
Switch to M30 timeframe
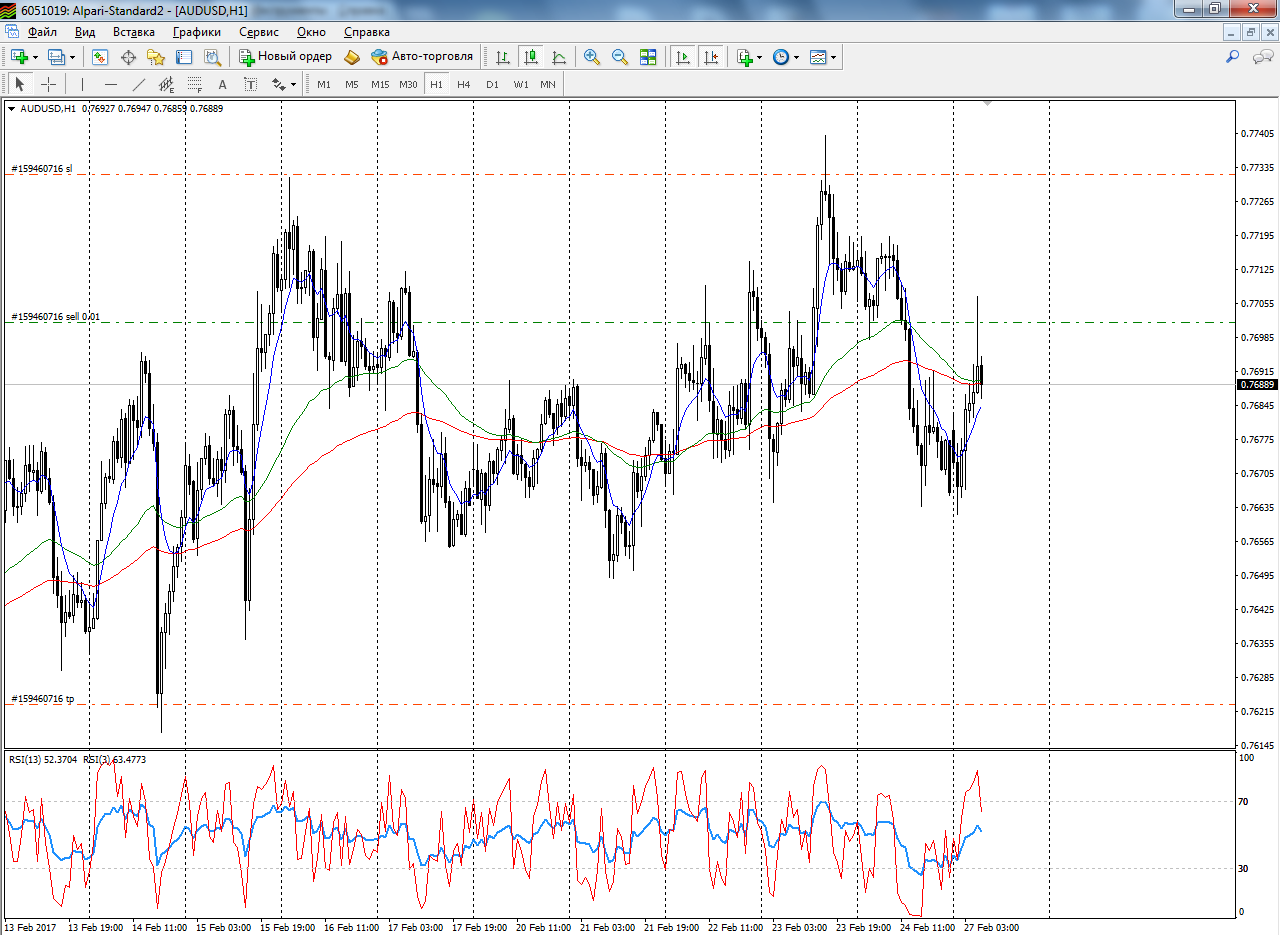(408, 84)
